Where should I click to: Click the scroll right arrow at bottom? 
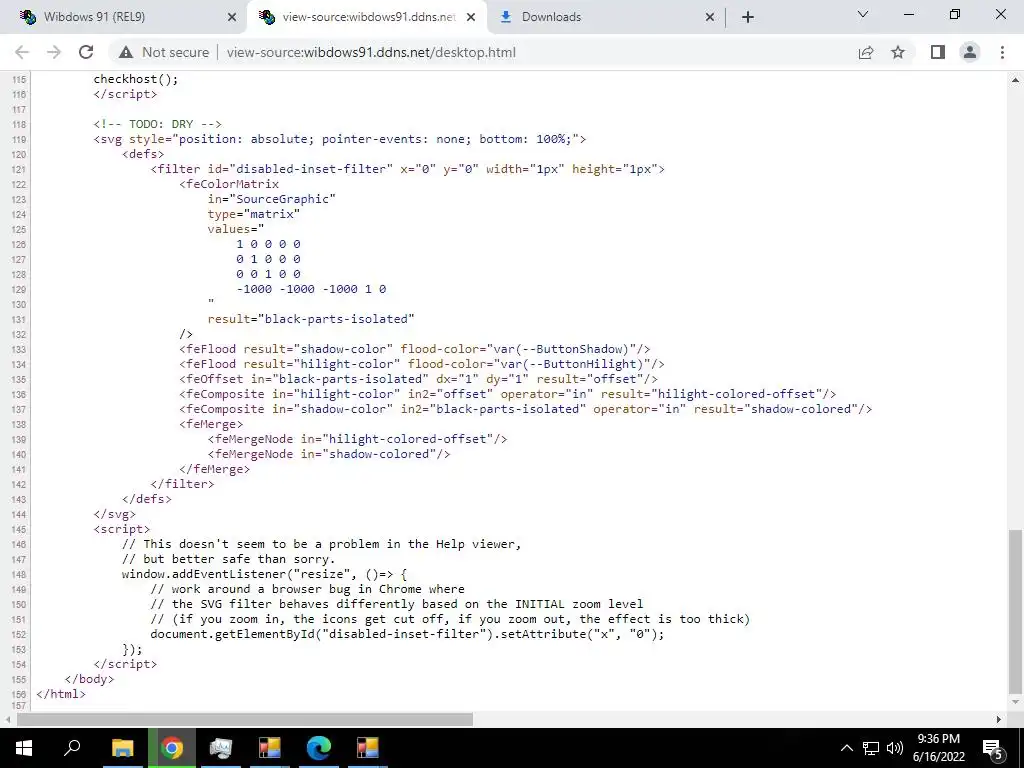[x=999, y=719]
